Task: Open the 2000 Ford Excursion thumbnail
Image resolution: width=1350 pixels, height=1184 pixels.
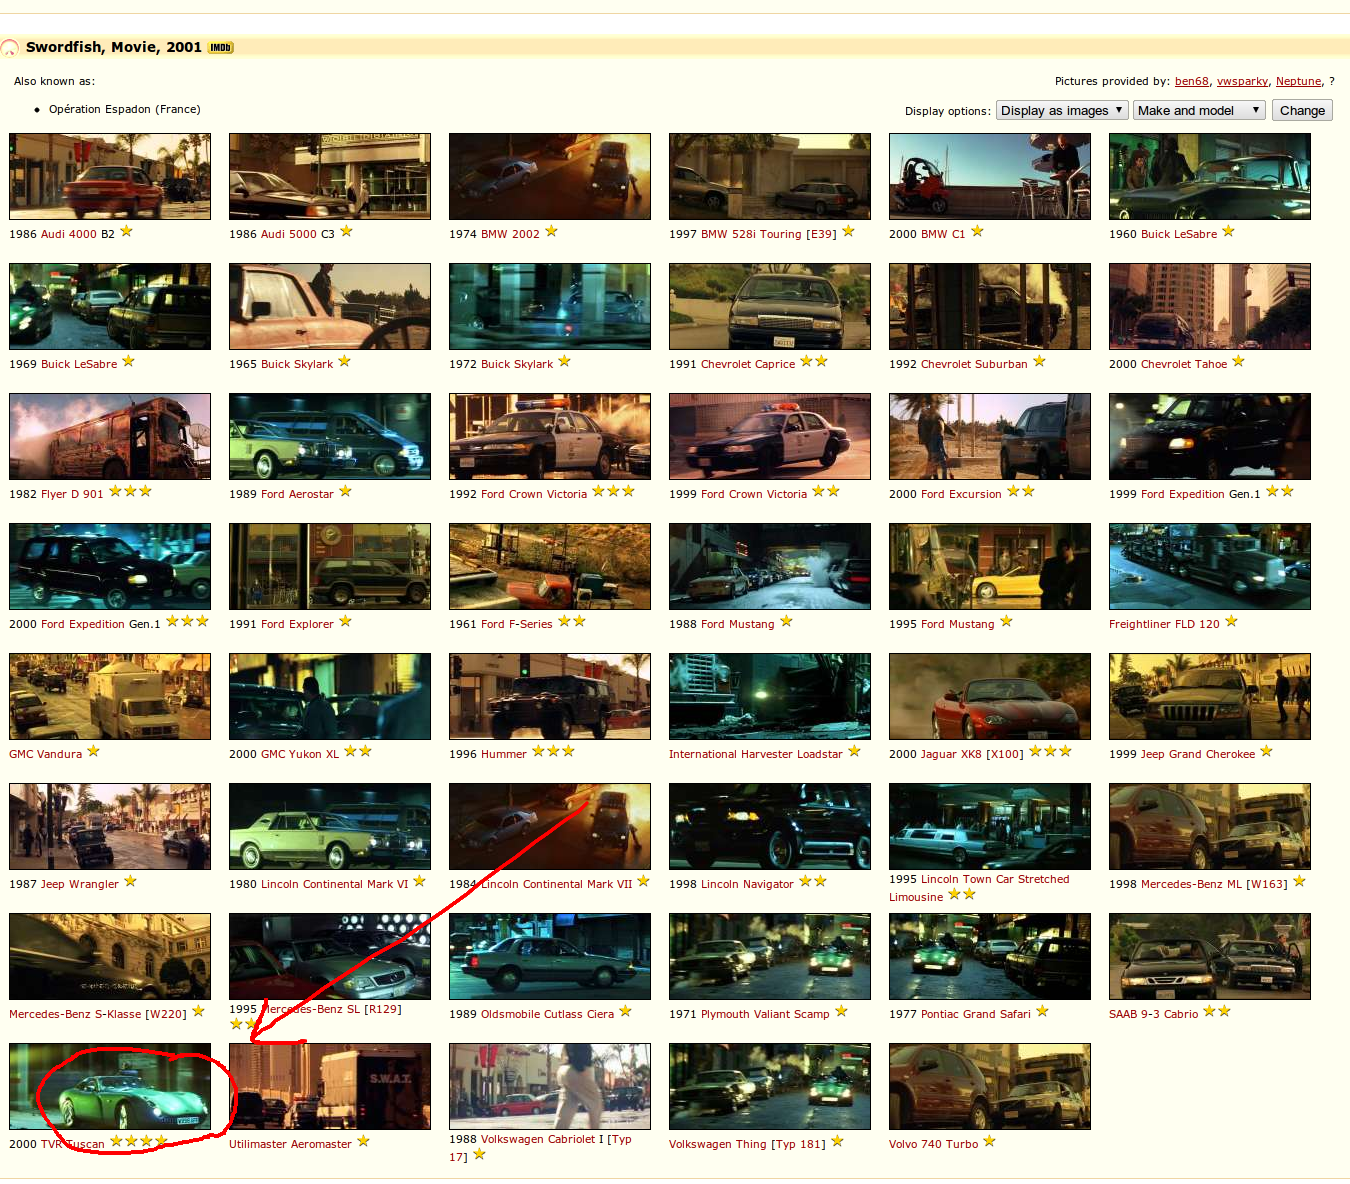Action: point(990,436)
